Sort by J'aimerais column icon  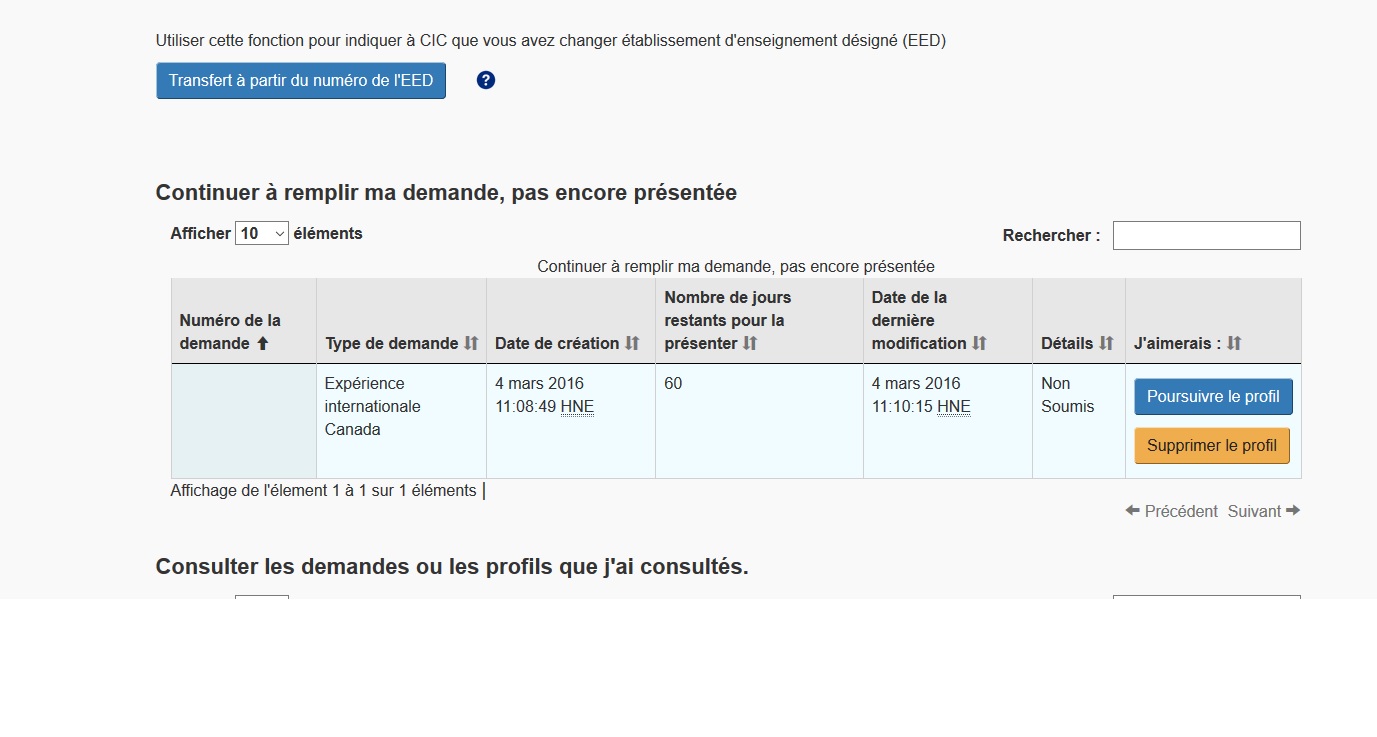(1234, 344)
